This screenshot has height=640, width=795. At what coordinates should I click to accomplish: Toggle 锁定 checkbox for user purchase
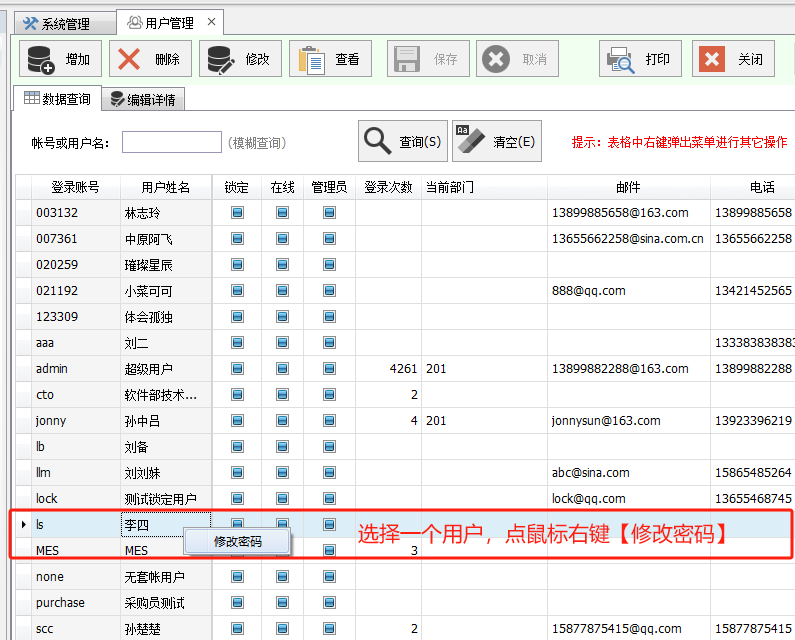click(x=237, y=602)
